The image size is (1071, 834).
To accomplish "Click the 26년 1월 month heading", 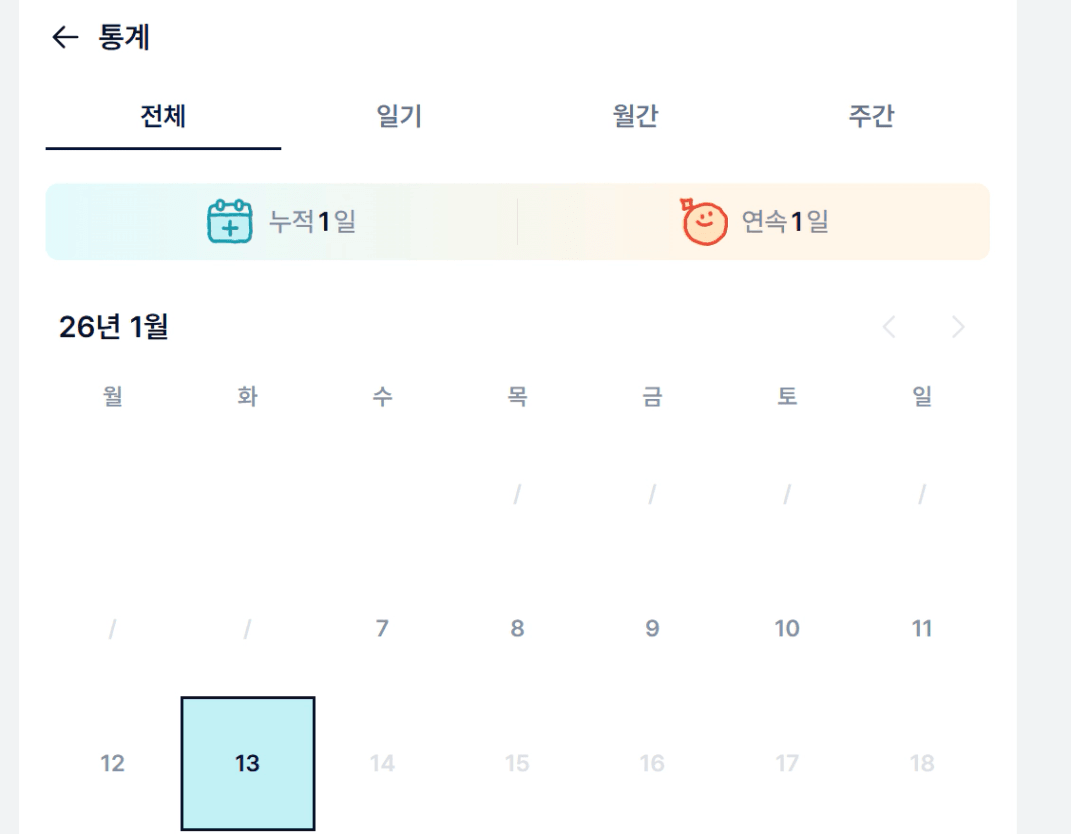I will pos(113,327).
